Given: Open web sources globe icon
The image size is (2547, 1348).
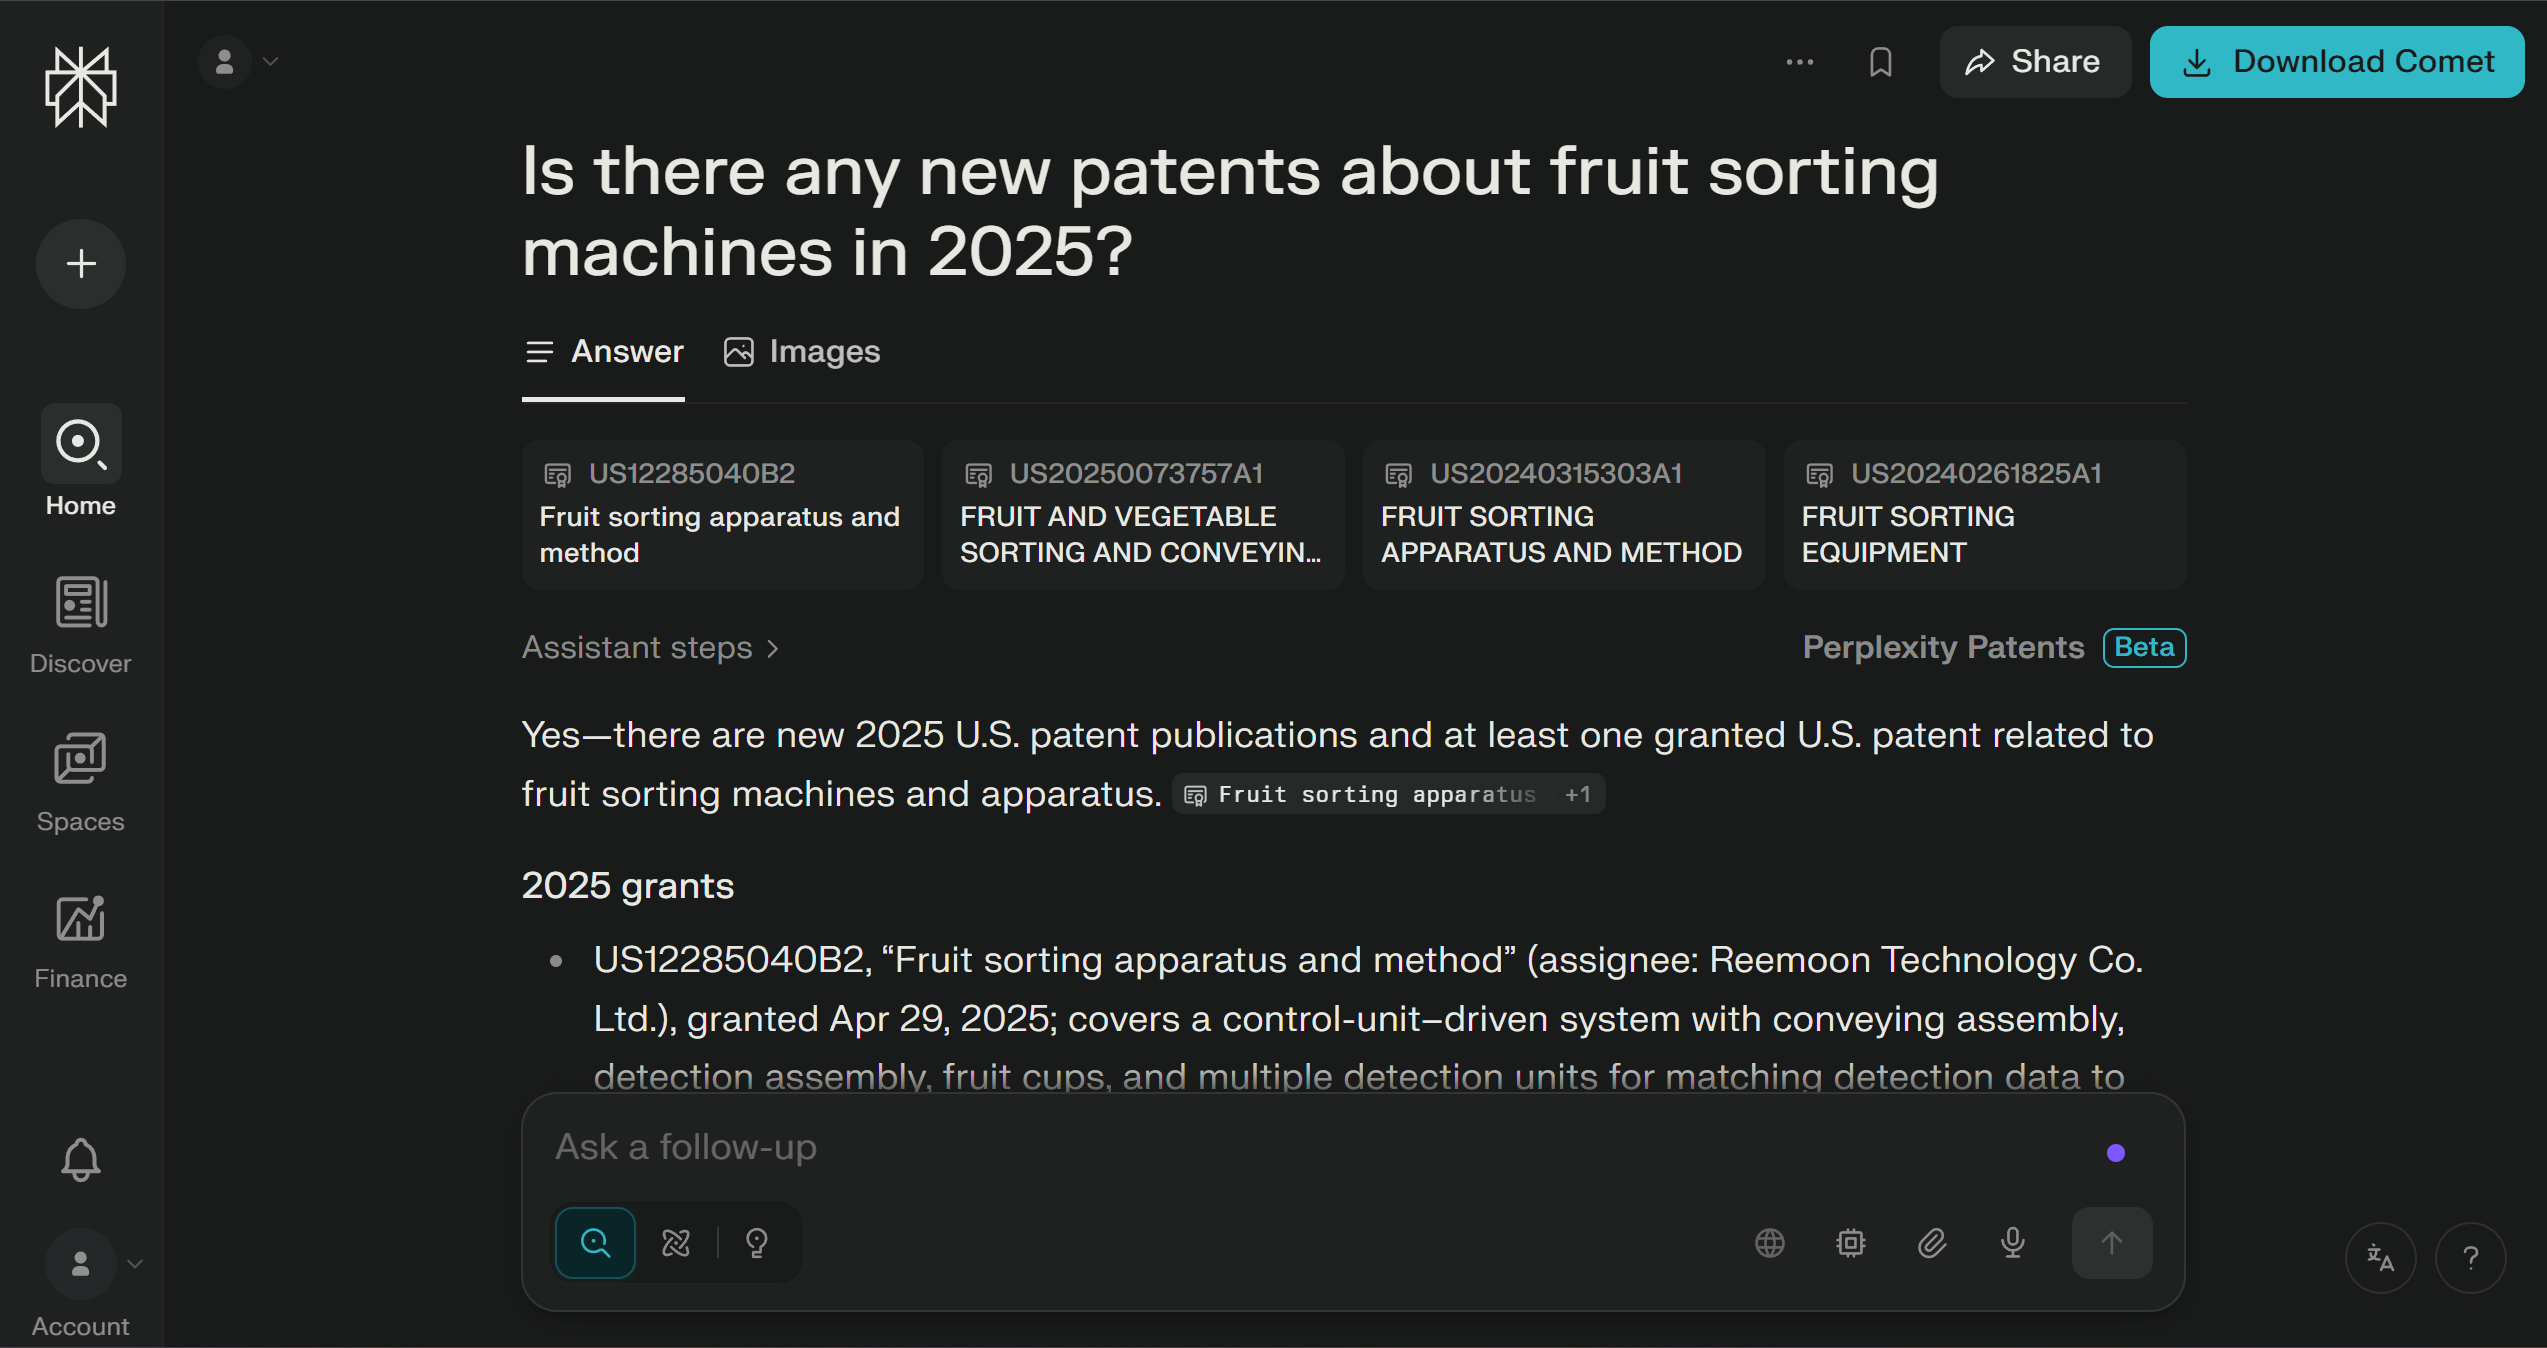Looking at the screenshot, I should pos(1770,1243).
